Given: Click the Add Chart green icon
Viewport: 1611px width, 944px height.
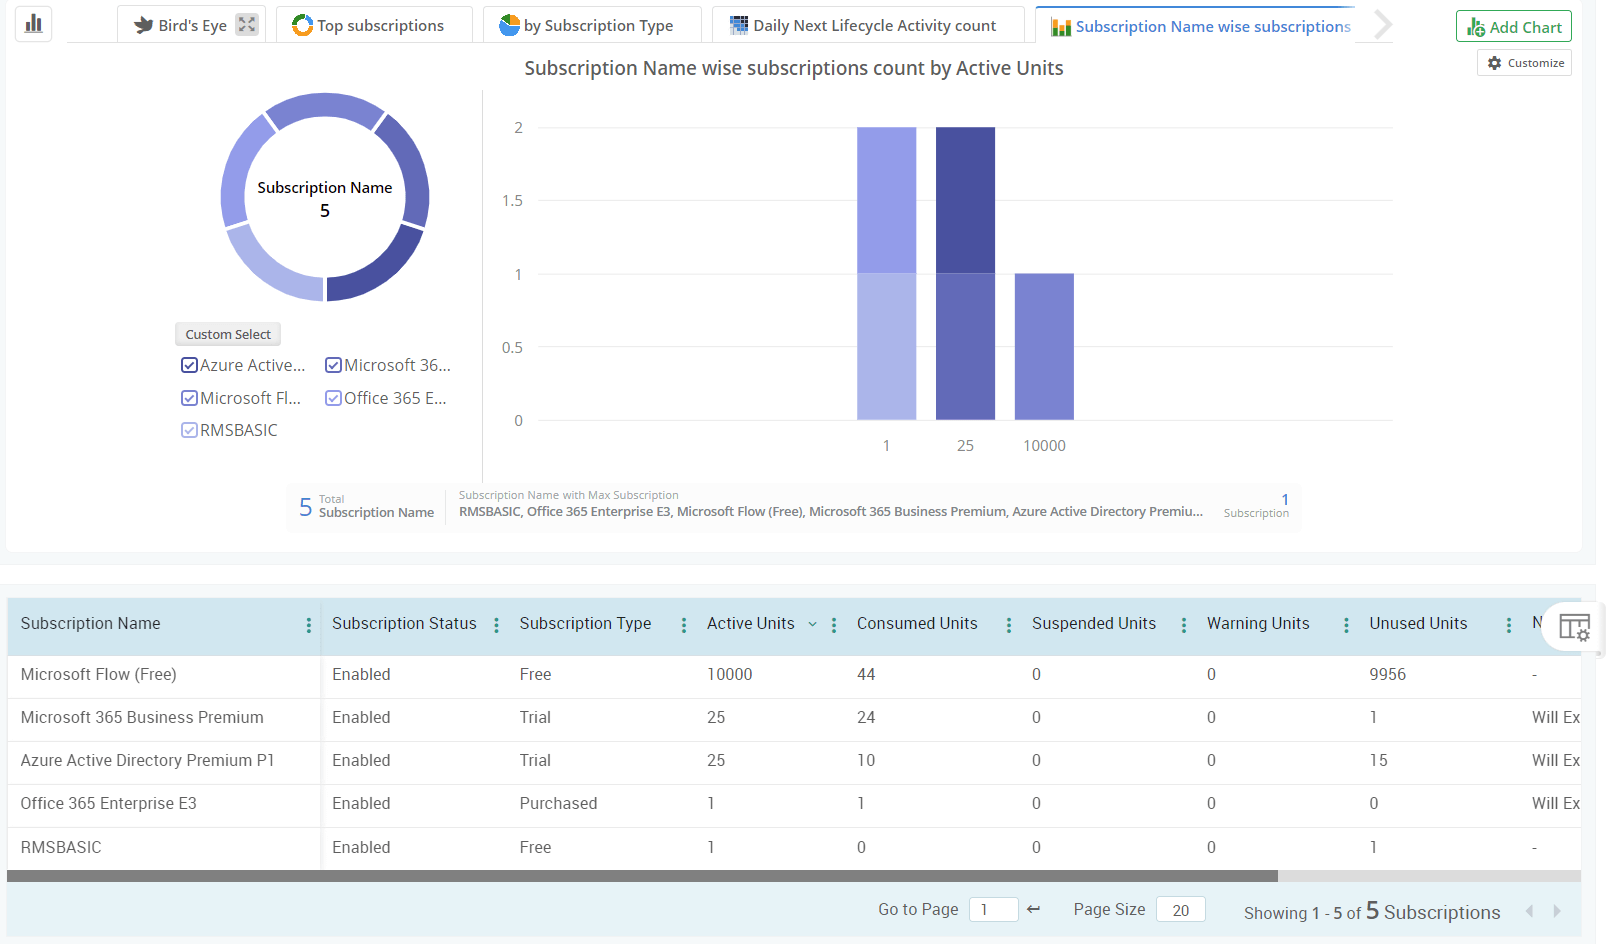Looking at the screenshot, I should click(1476, 27).
